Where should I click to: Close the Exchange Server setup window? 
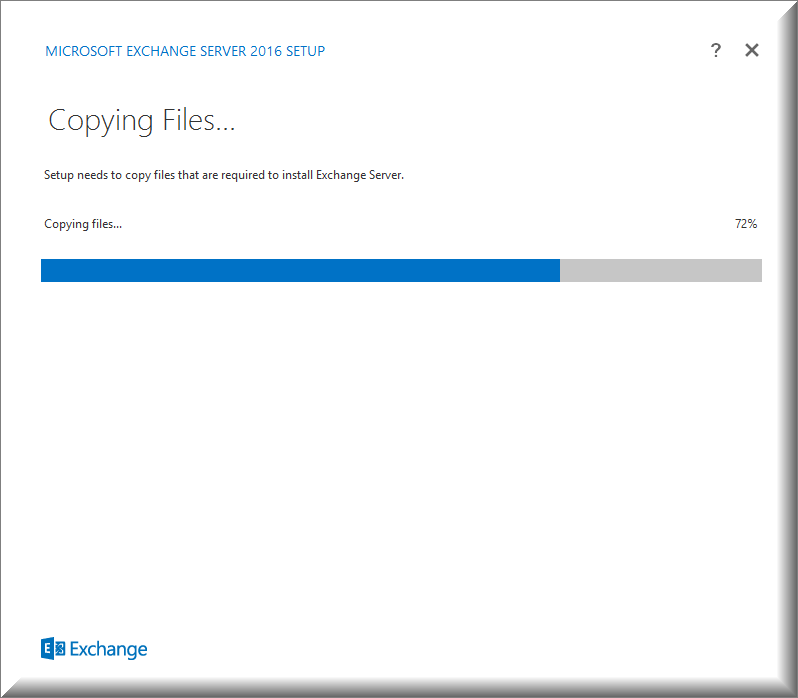752,50
